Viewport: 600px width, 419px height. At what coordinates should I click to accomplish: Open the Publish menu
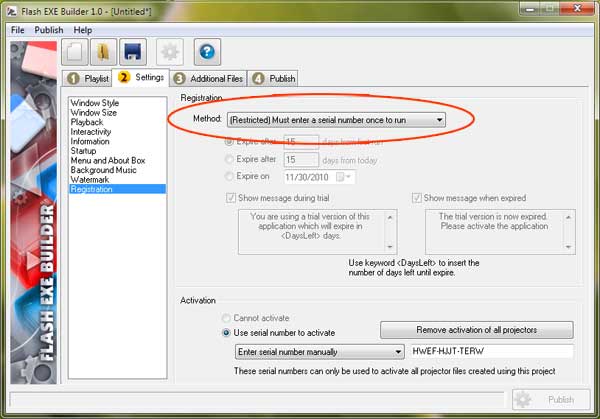pyautogui.click(x=49, y=30)
